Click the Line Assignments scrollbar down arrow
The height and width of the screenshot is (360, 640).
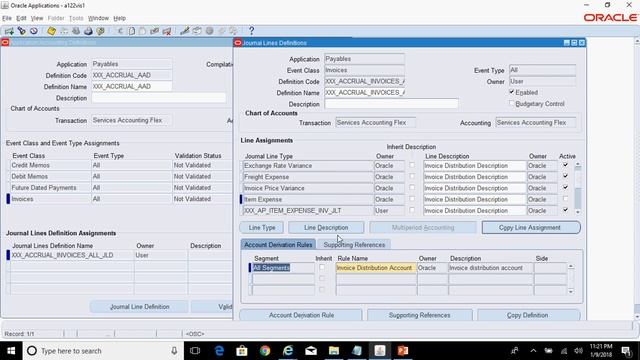coord(578,212)
